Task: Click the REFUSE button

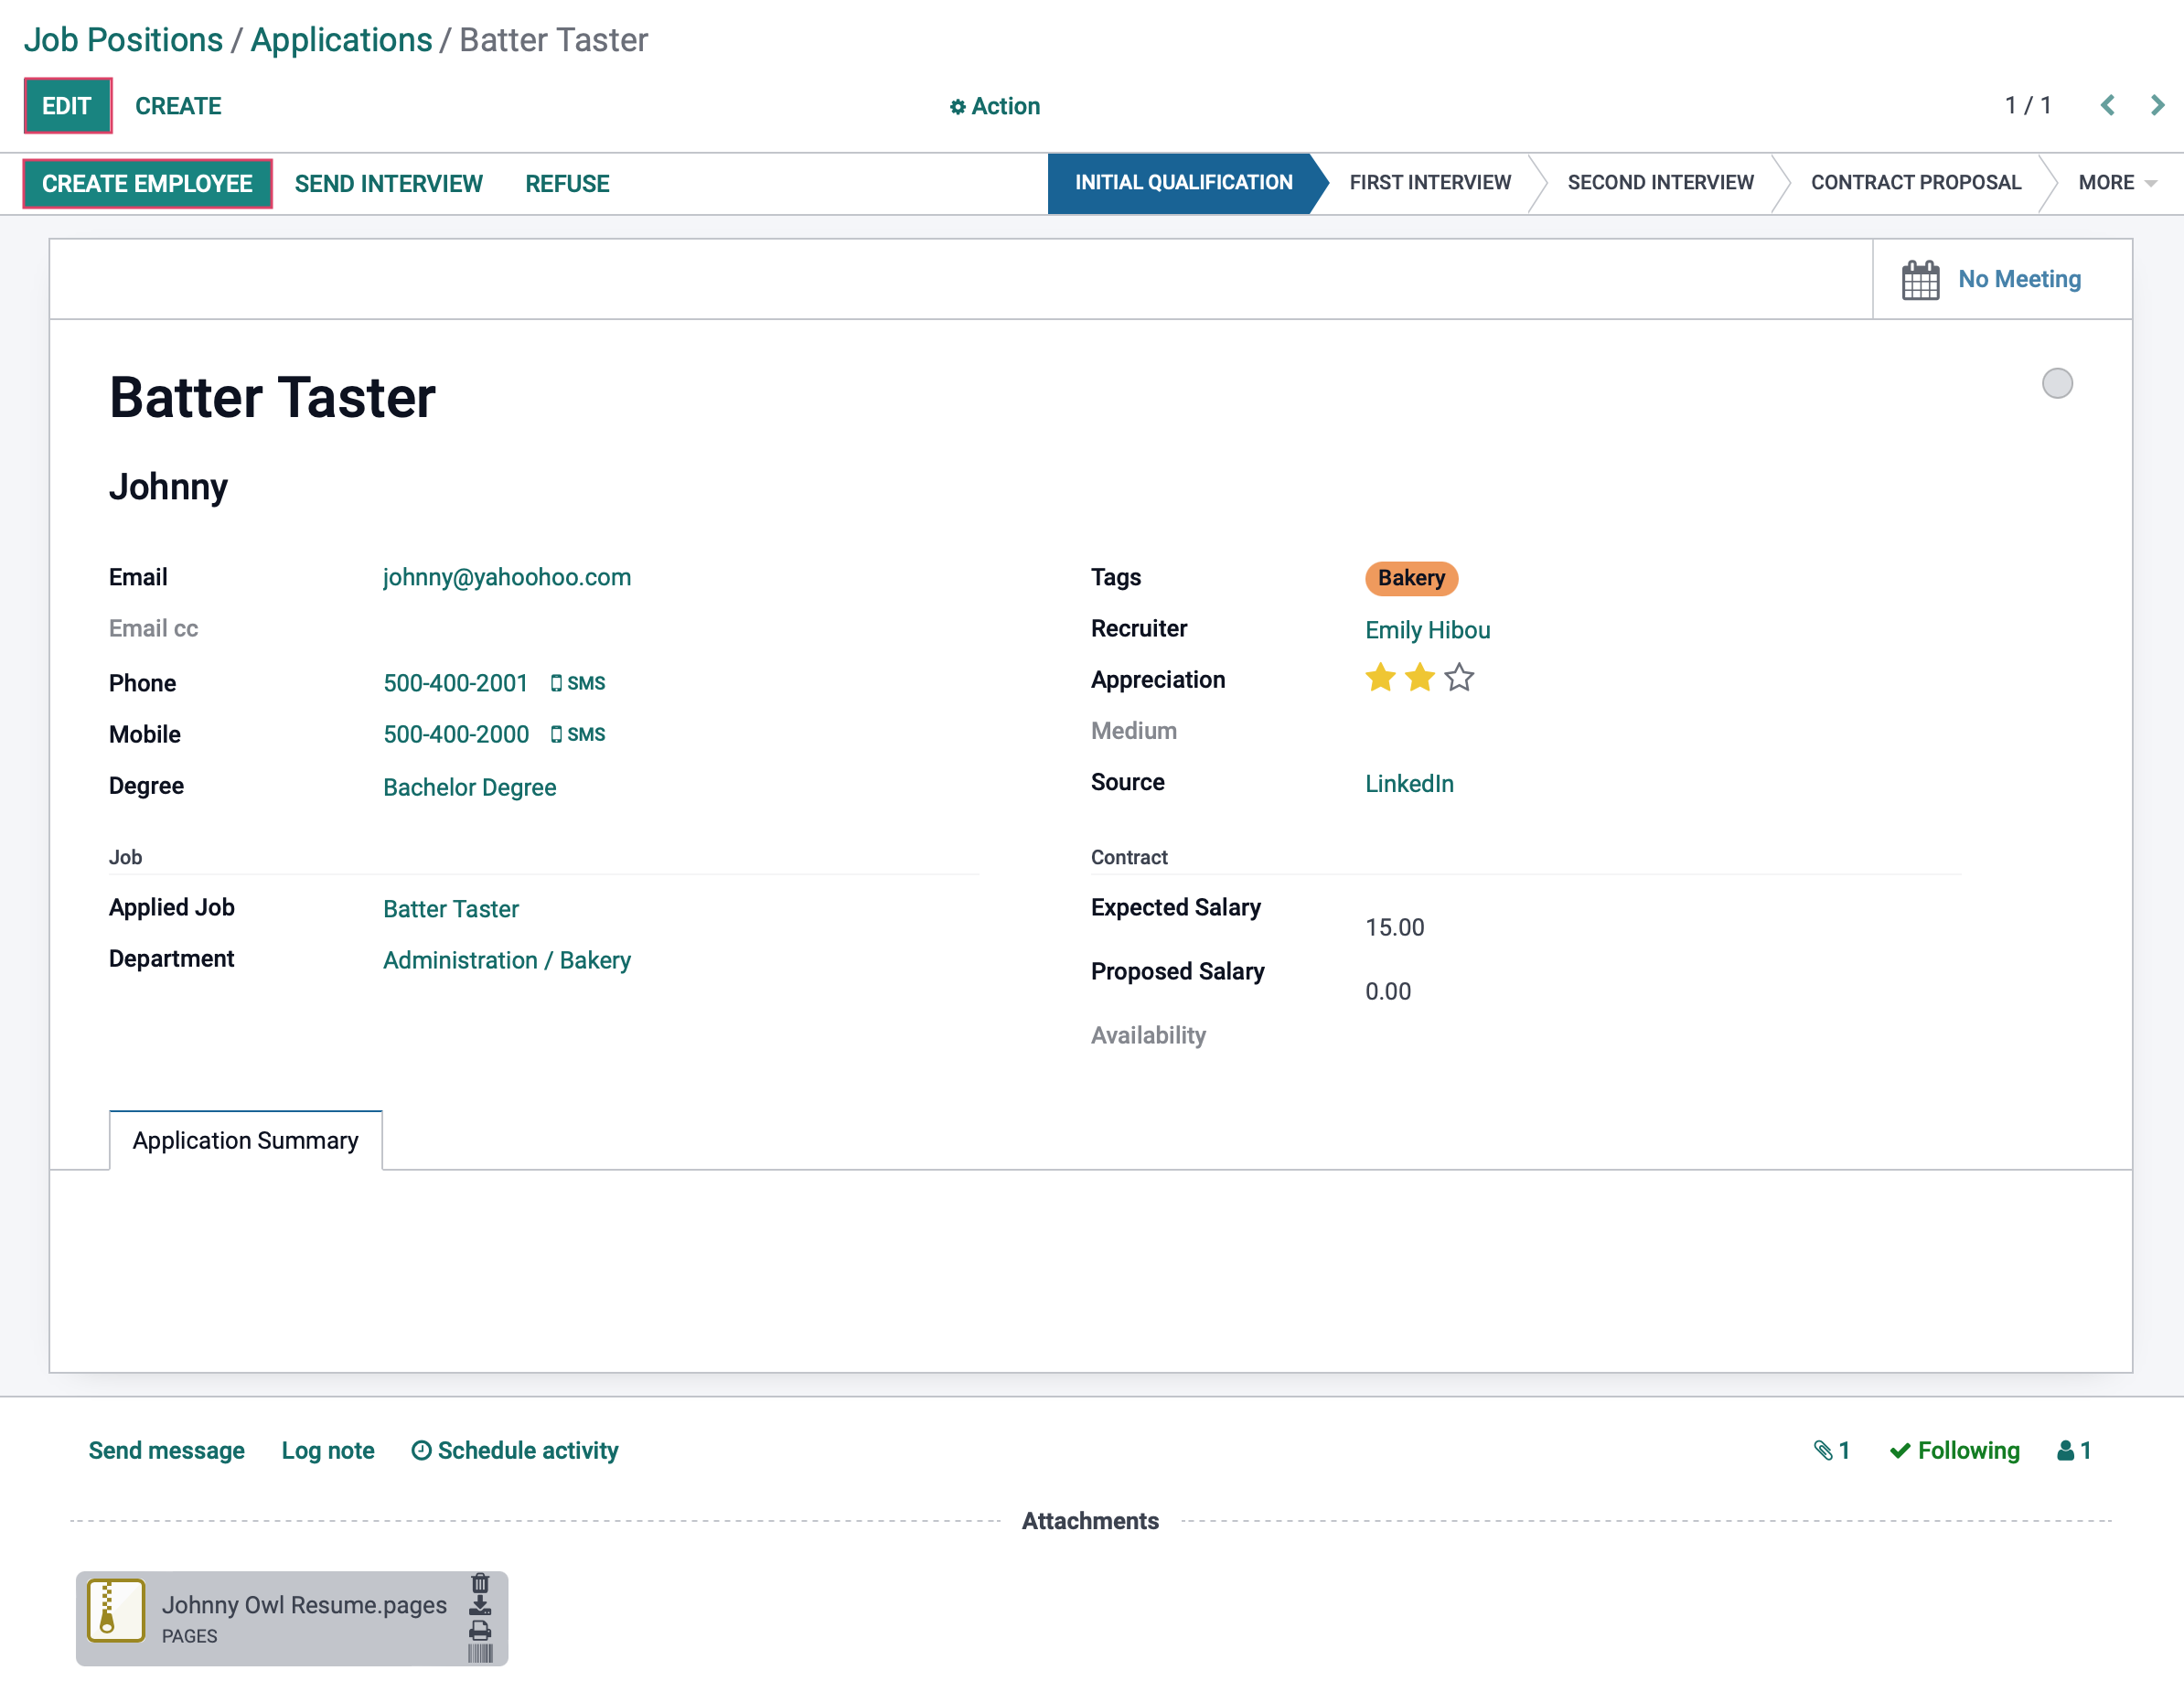Action: coord(567,184)
